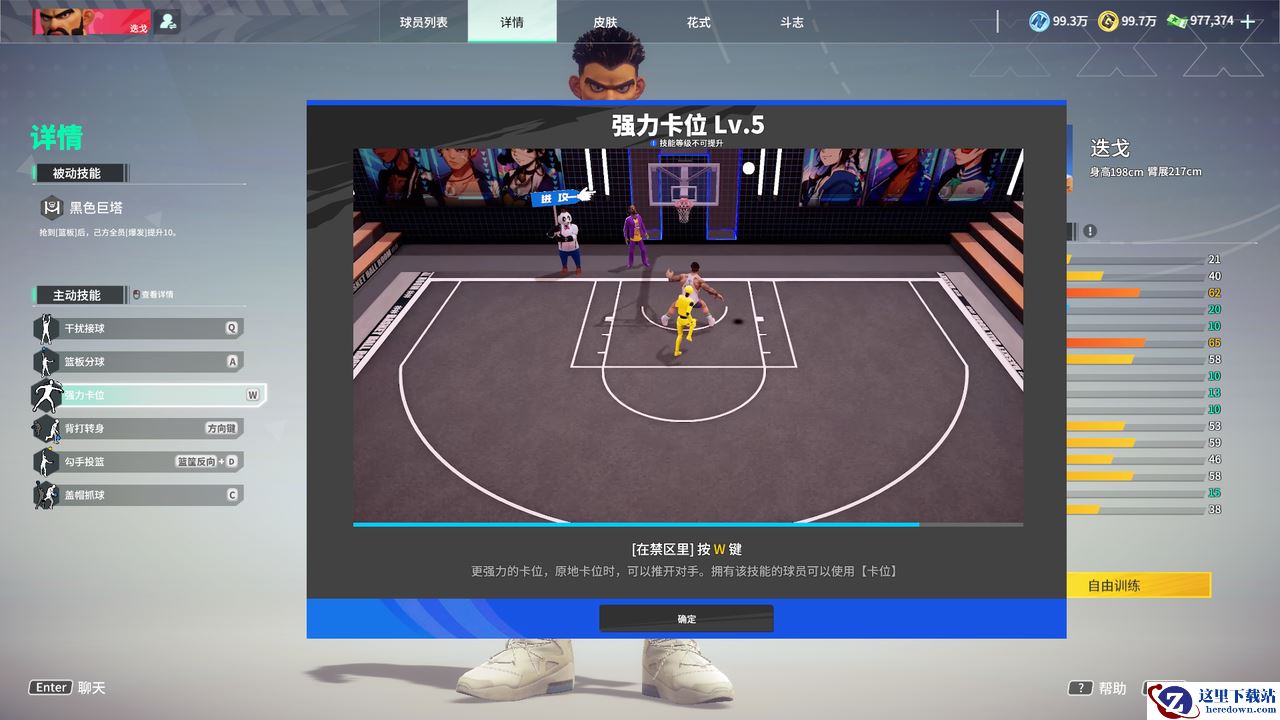1280x720 pixels.
Task: Click the attribute value 21
Action: (x=1214, y=260)
